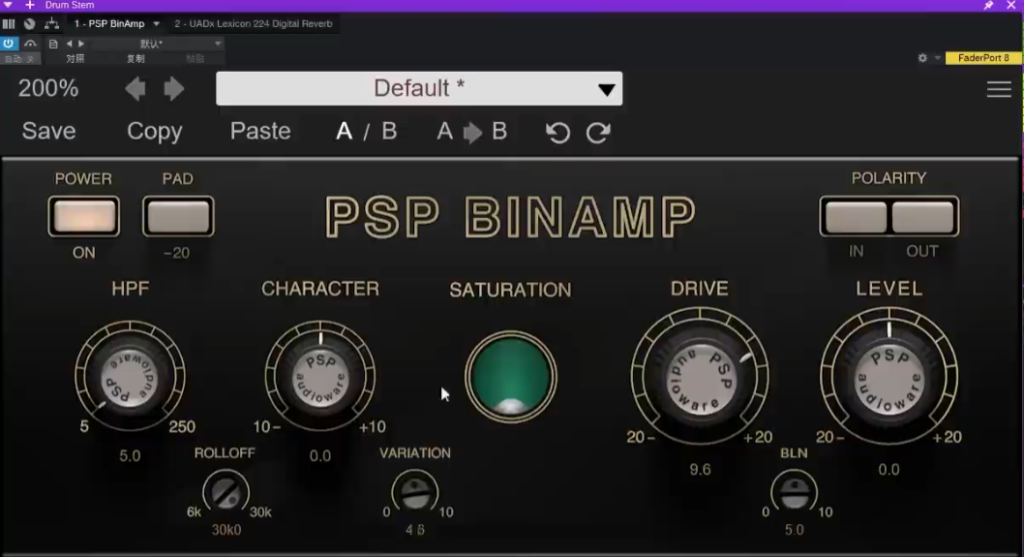Select the next PSP preset with right arrow
The height and width of the screenshot is (557, 1024).
pyautogui.click(x=174, y=89)
